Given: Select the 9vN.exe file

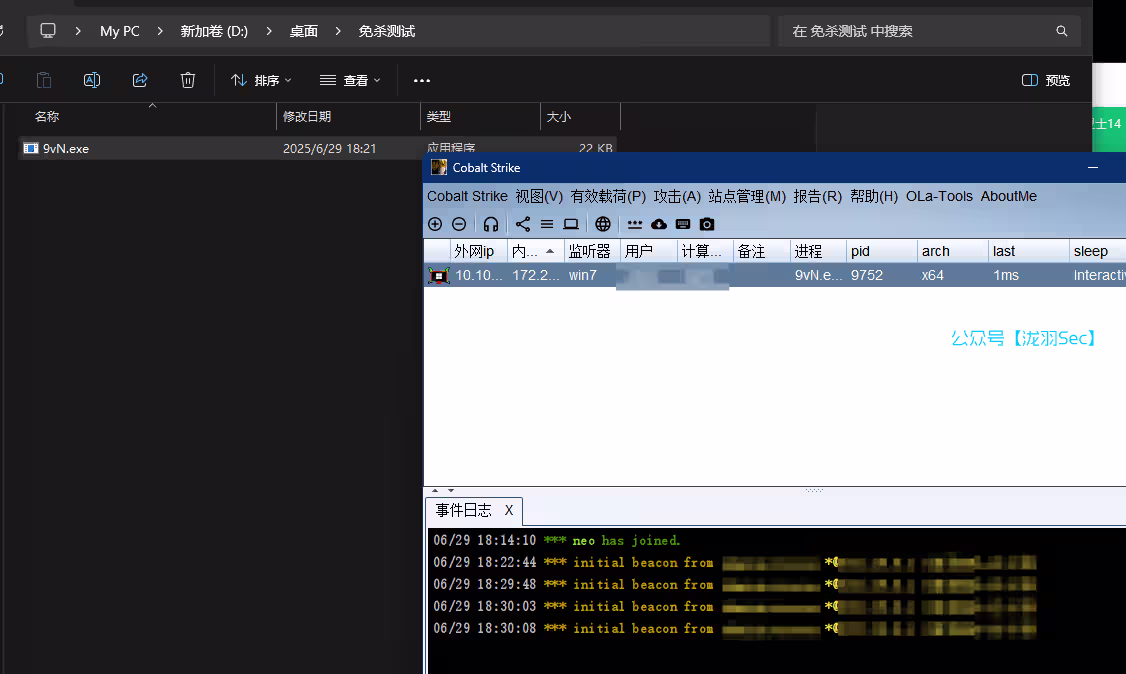Looking at the screenshot, I should tap(66, 148).
